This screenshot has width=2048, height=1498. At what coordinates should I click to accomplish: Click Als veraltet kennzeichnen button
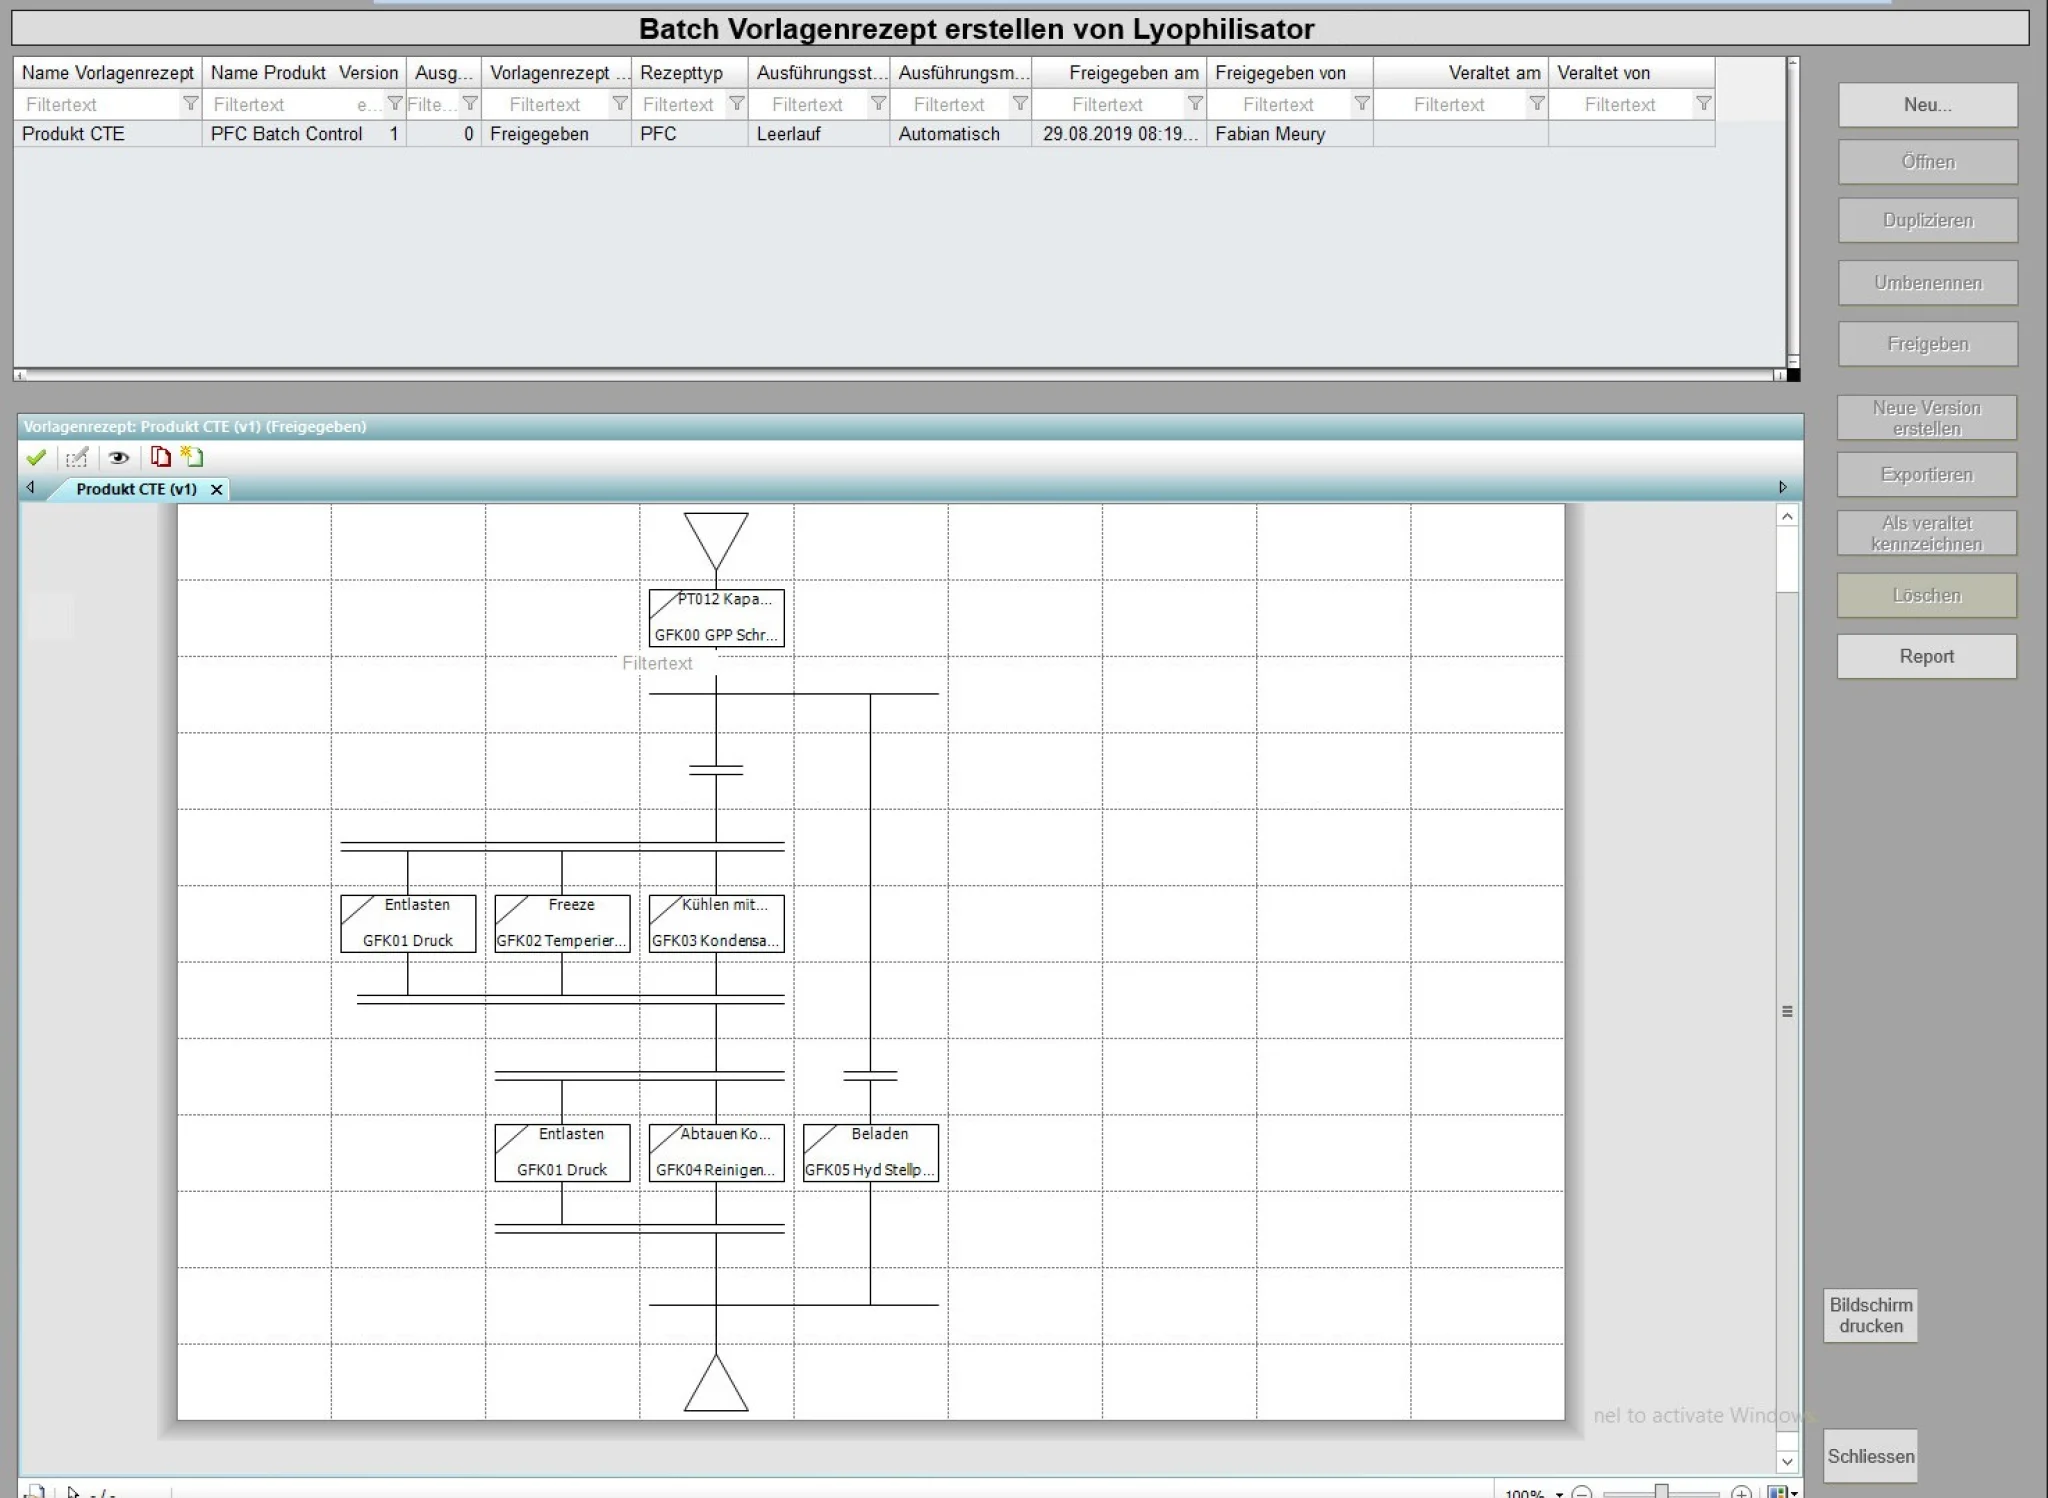1926,534
